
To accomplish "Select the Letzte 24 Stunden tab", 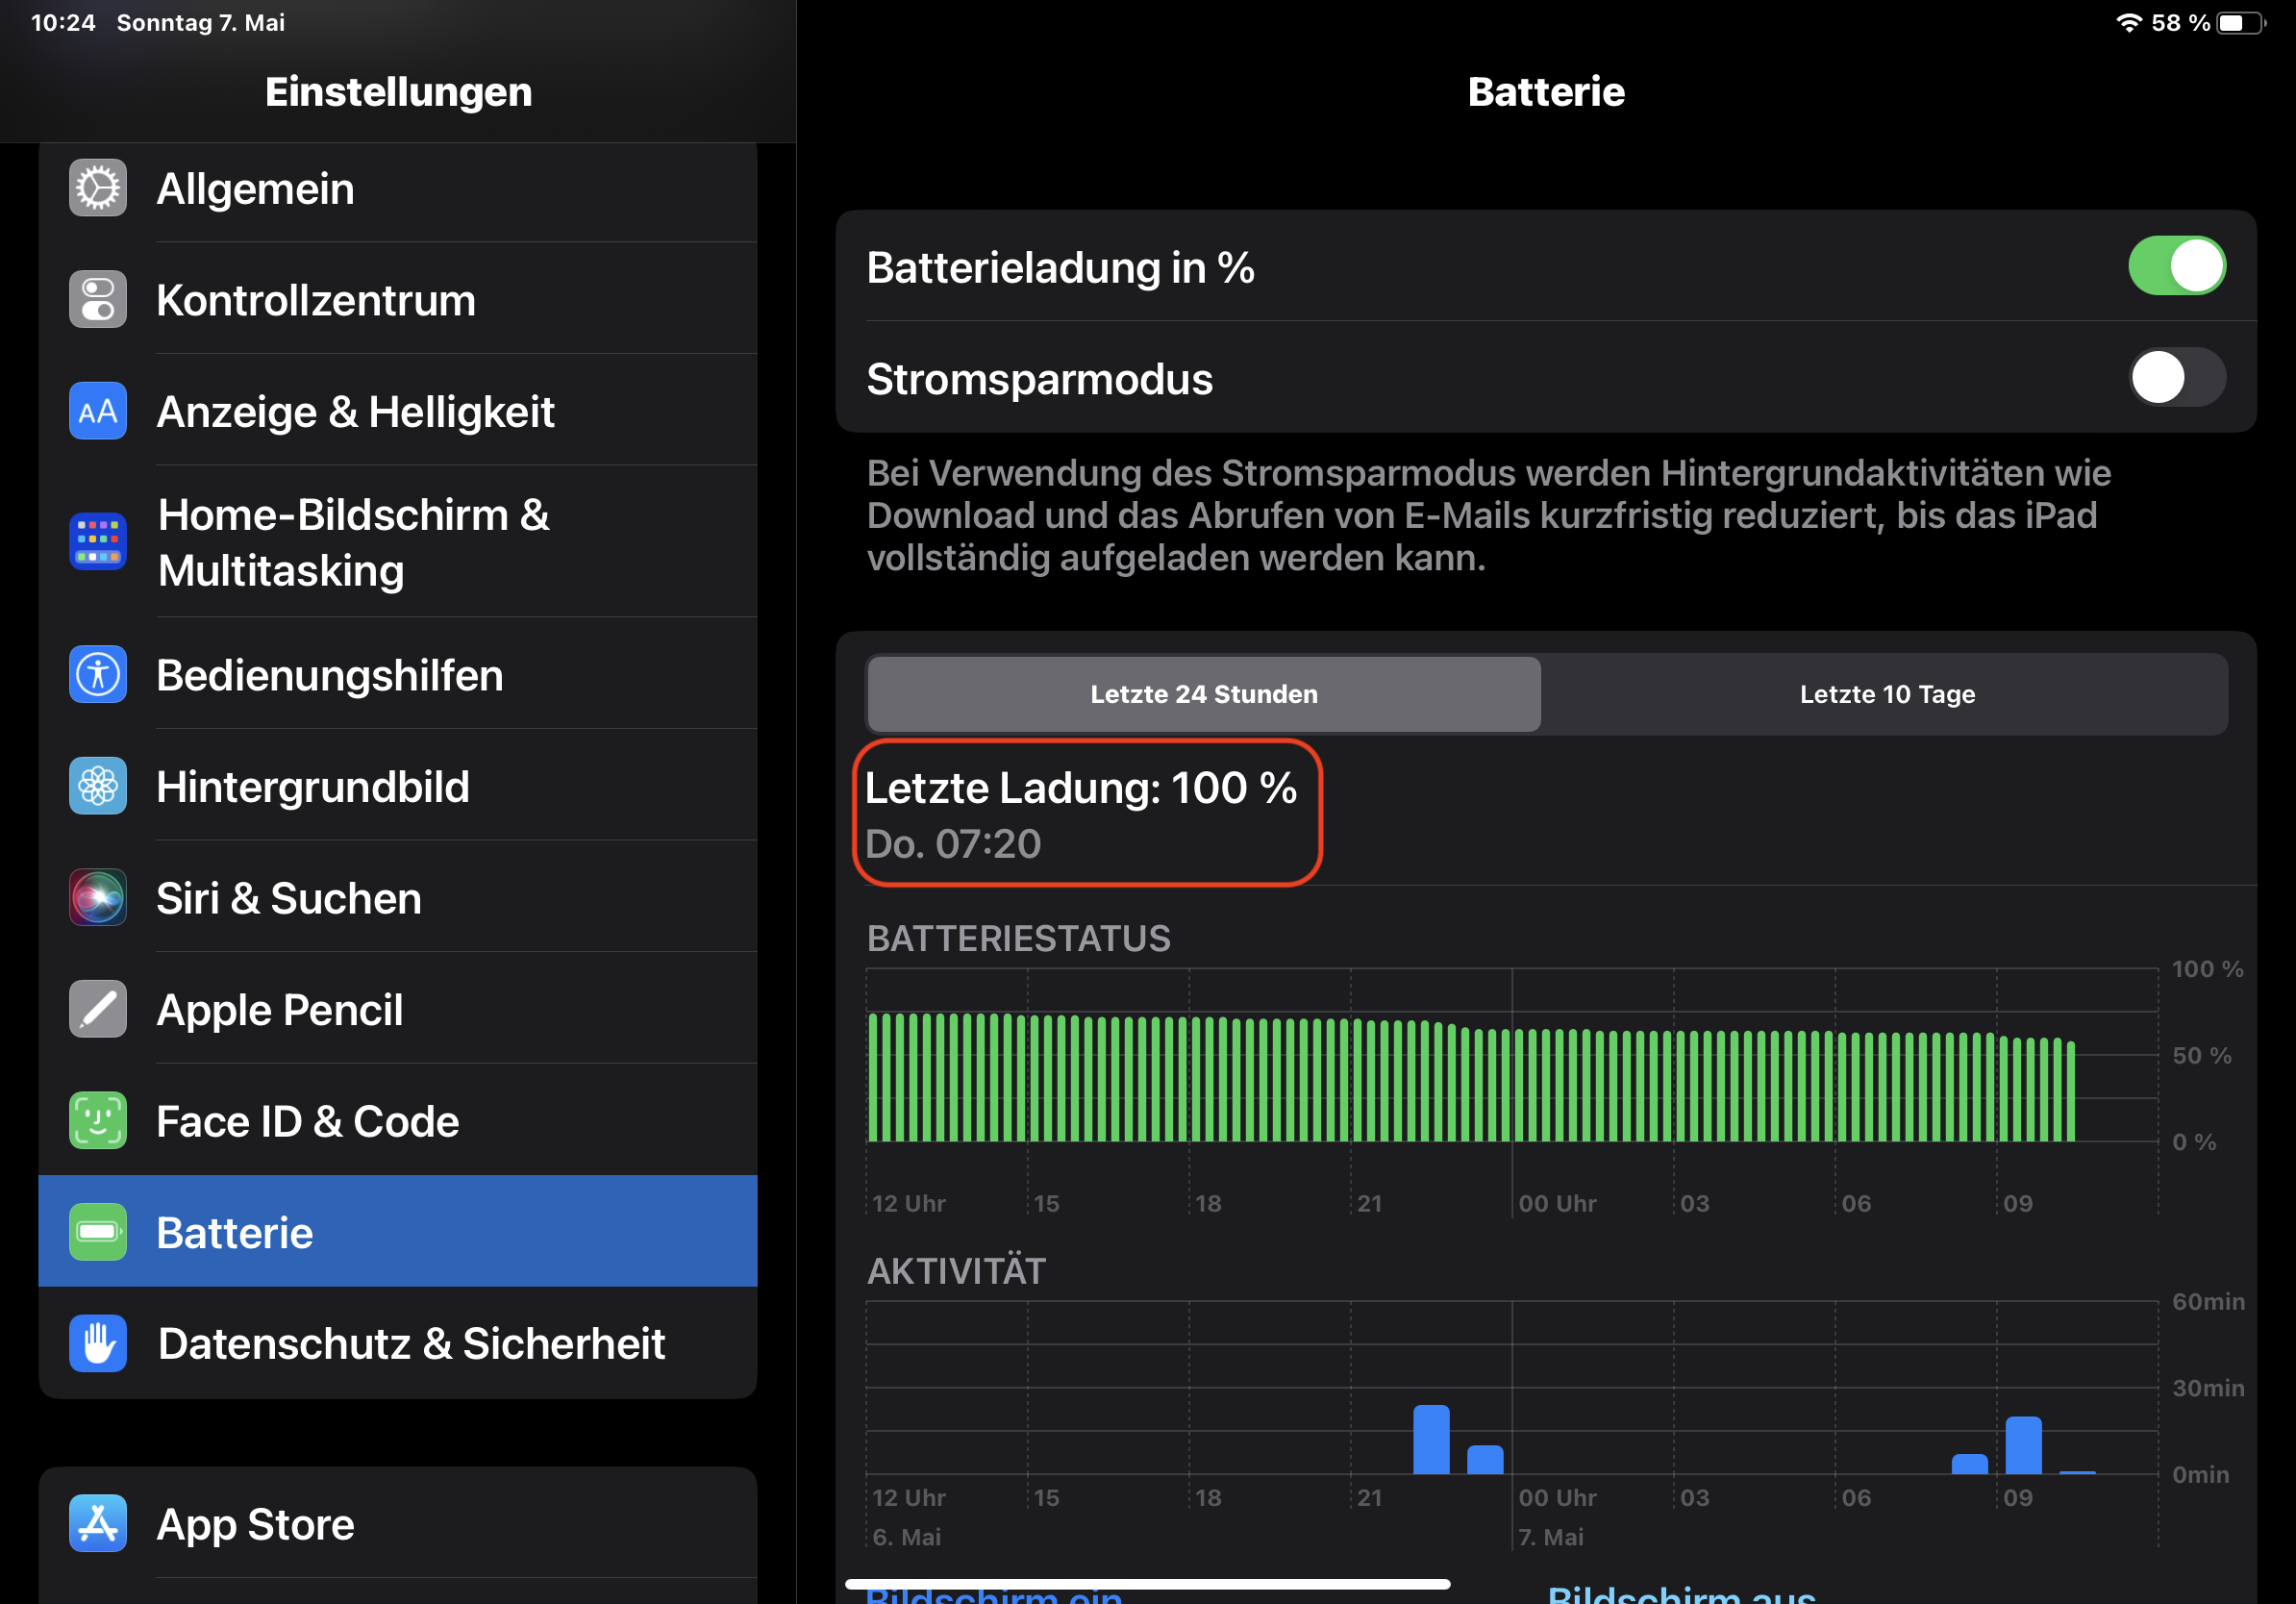I will [1203, 694].
